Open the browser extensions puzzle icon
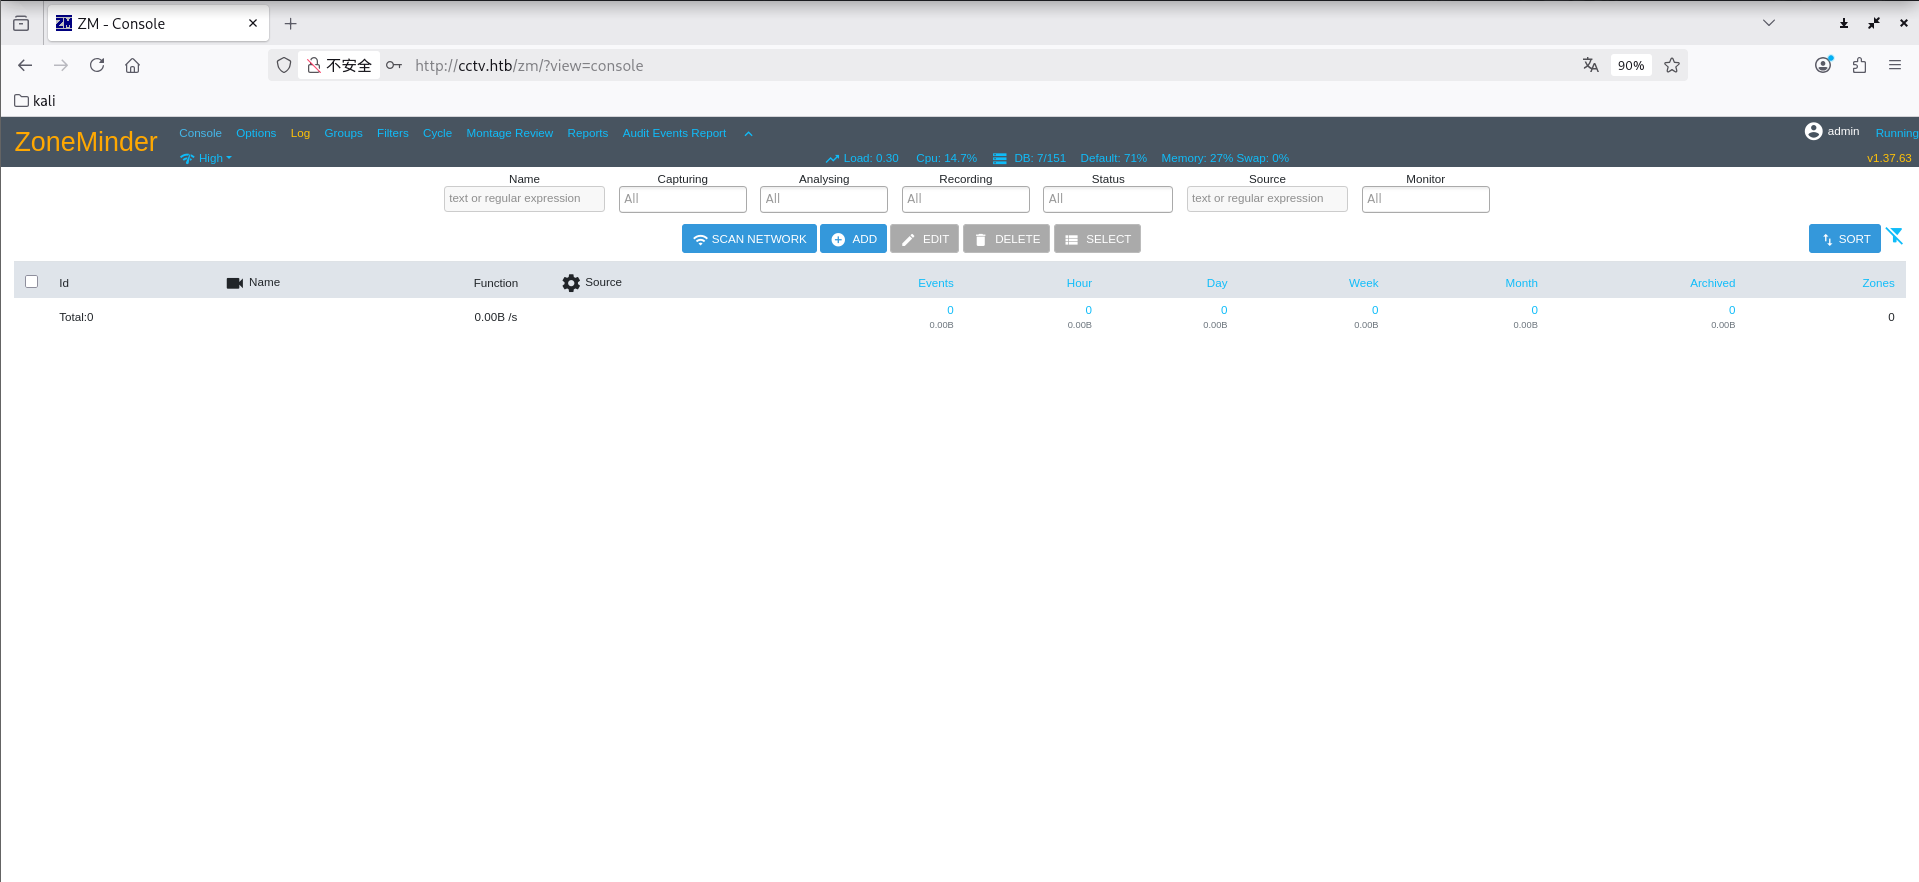1919x882 pixels. (1859, 65)
